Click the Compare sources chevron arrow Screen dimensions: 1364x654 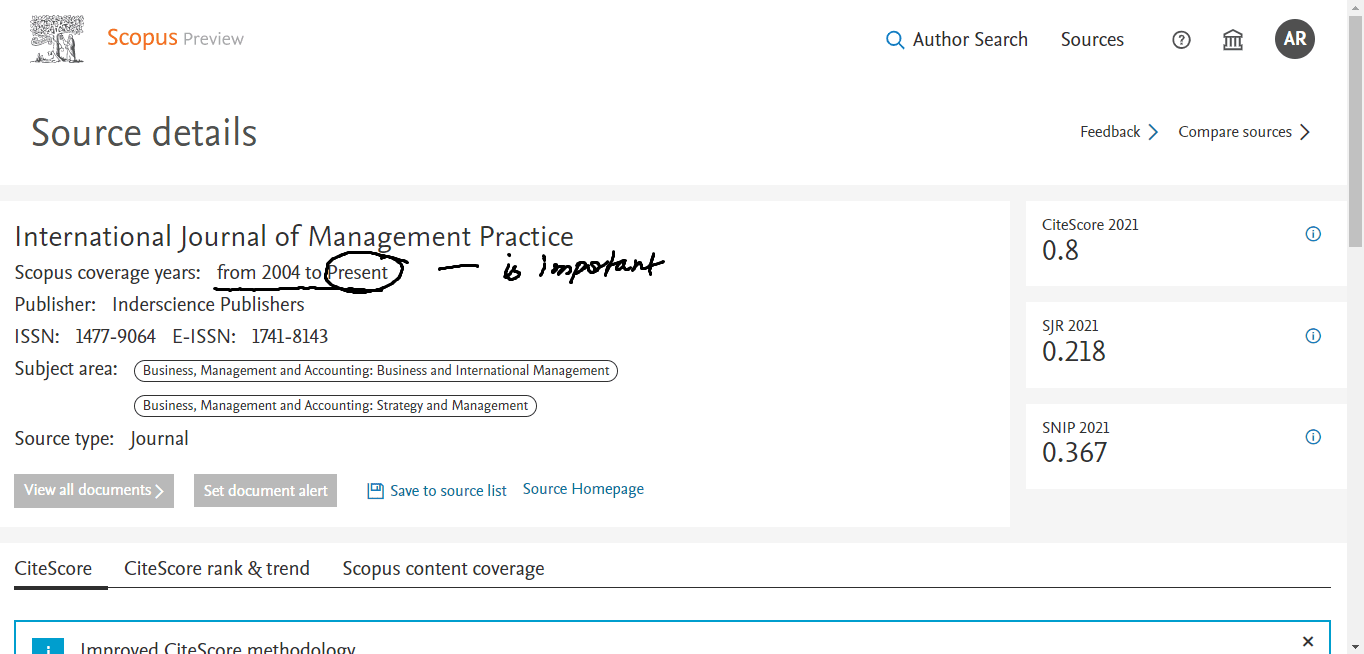(x=1304, y=132)
